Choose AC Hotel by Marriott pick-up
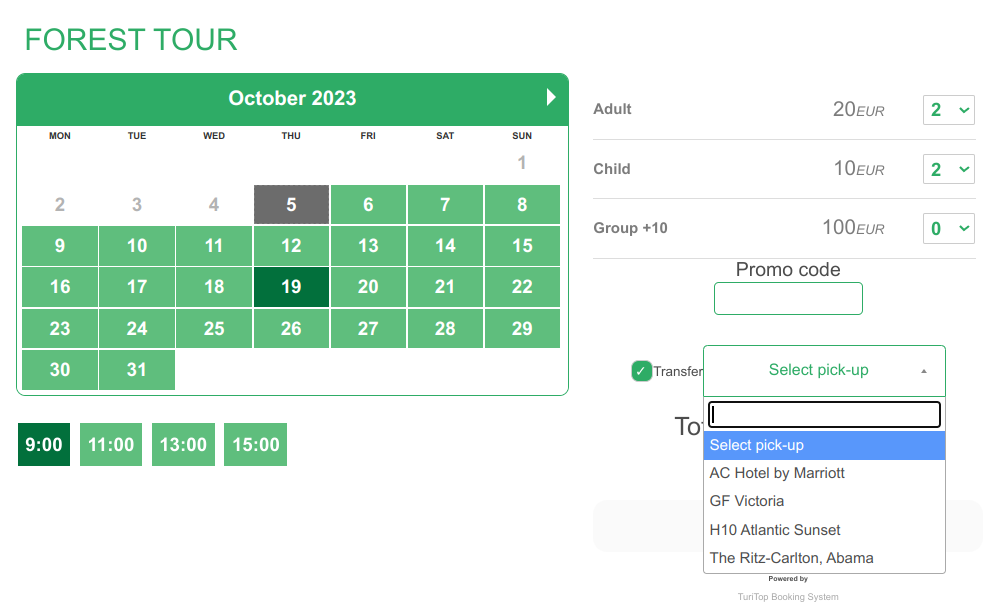 point(777,473)
